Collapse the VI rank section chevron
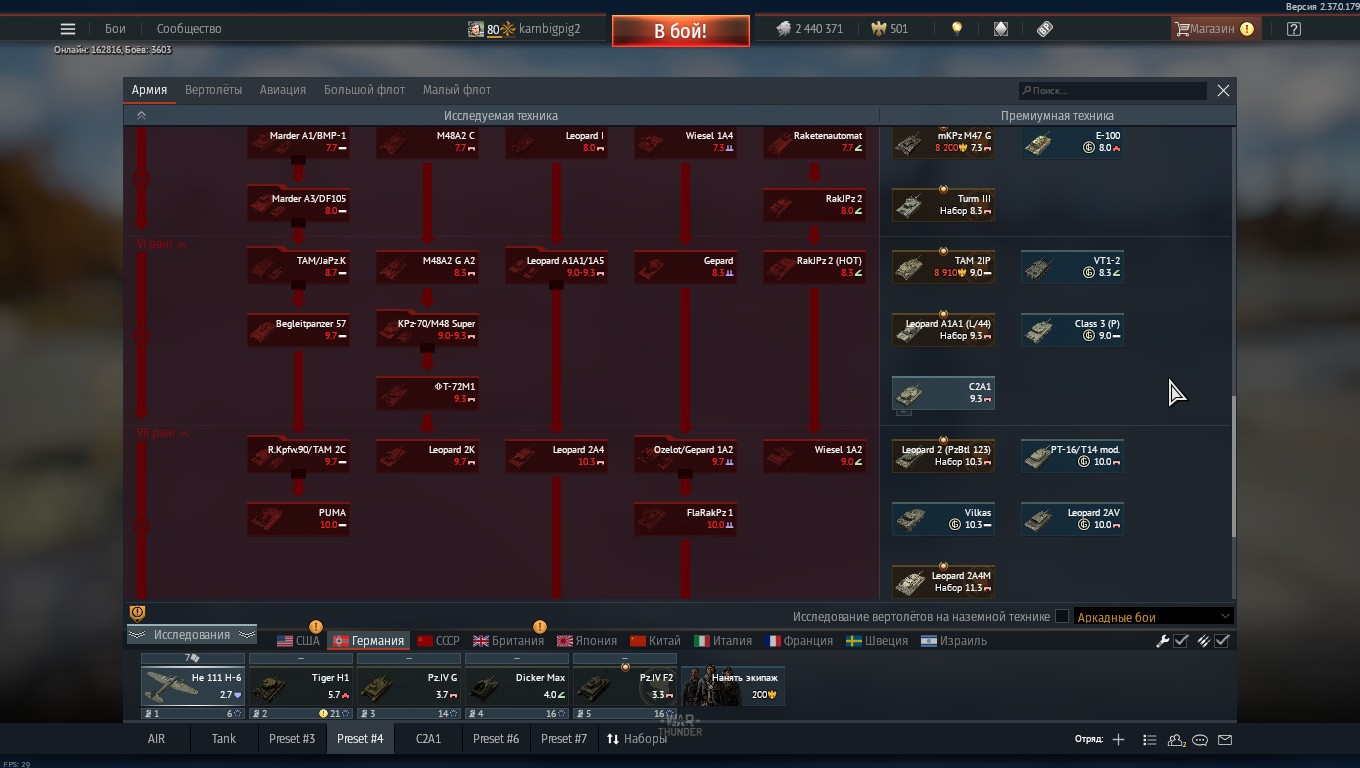1360x768 pixels. 182,244
